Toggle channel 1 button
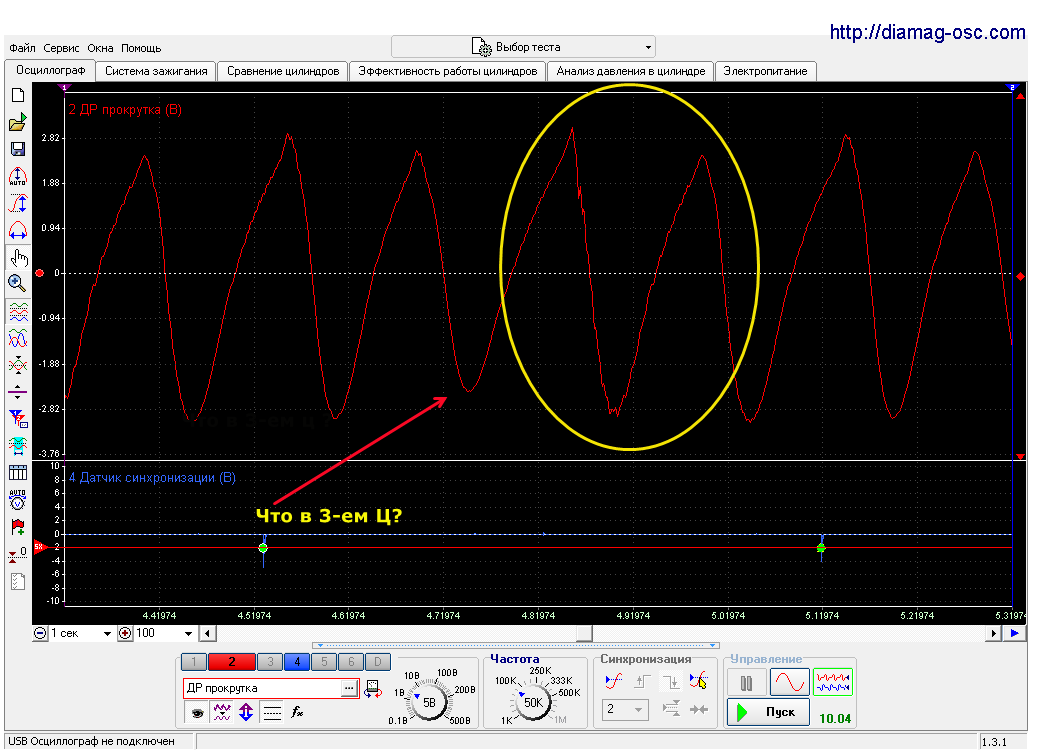Screen dimensions: 1040x754 click(x=194, y=661)
